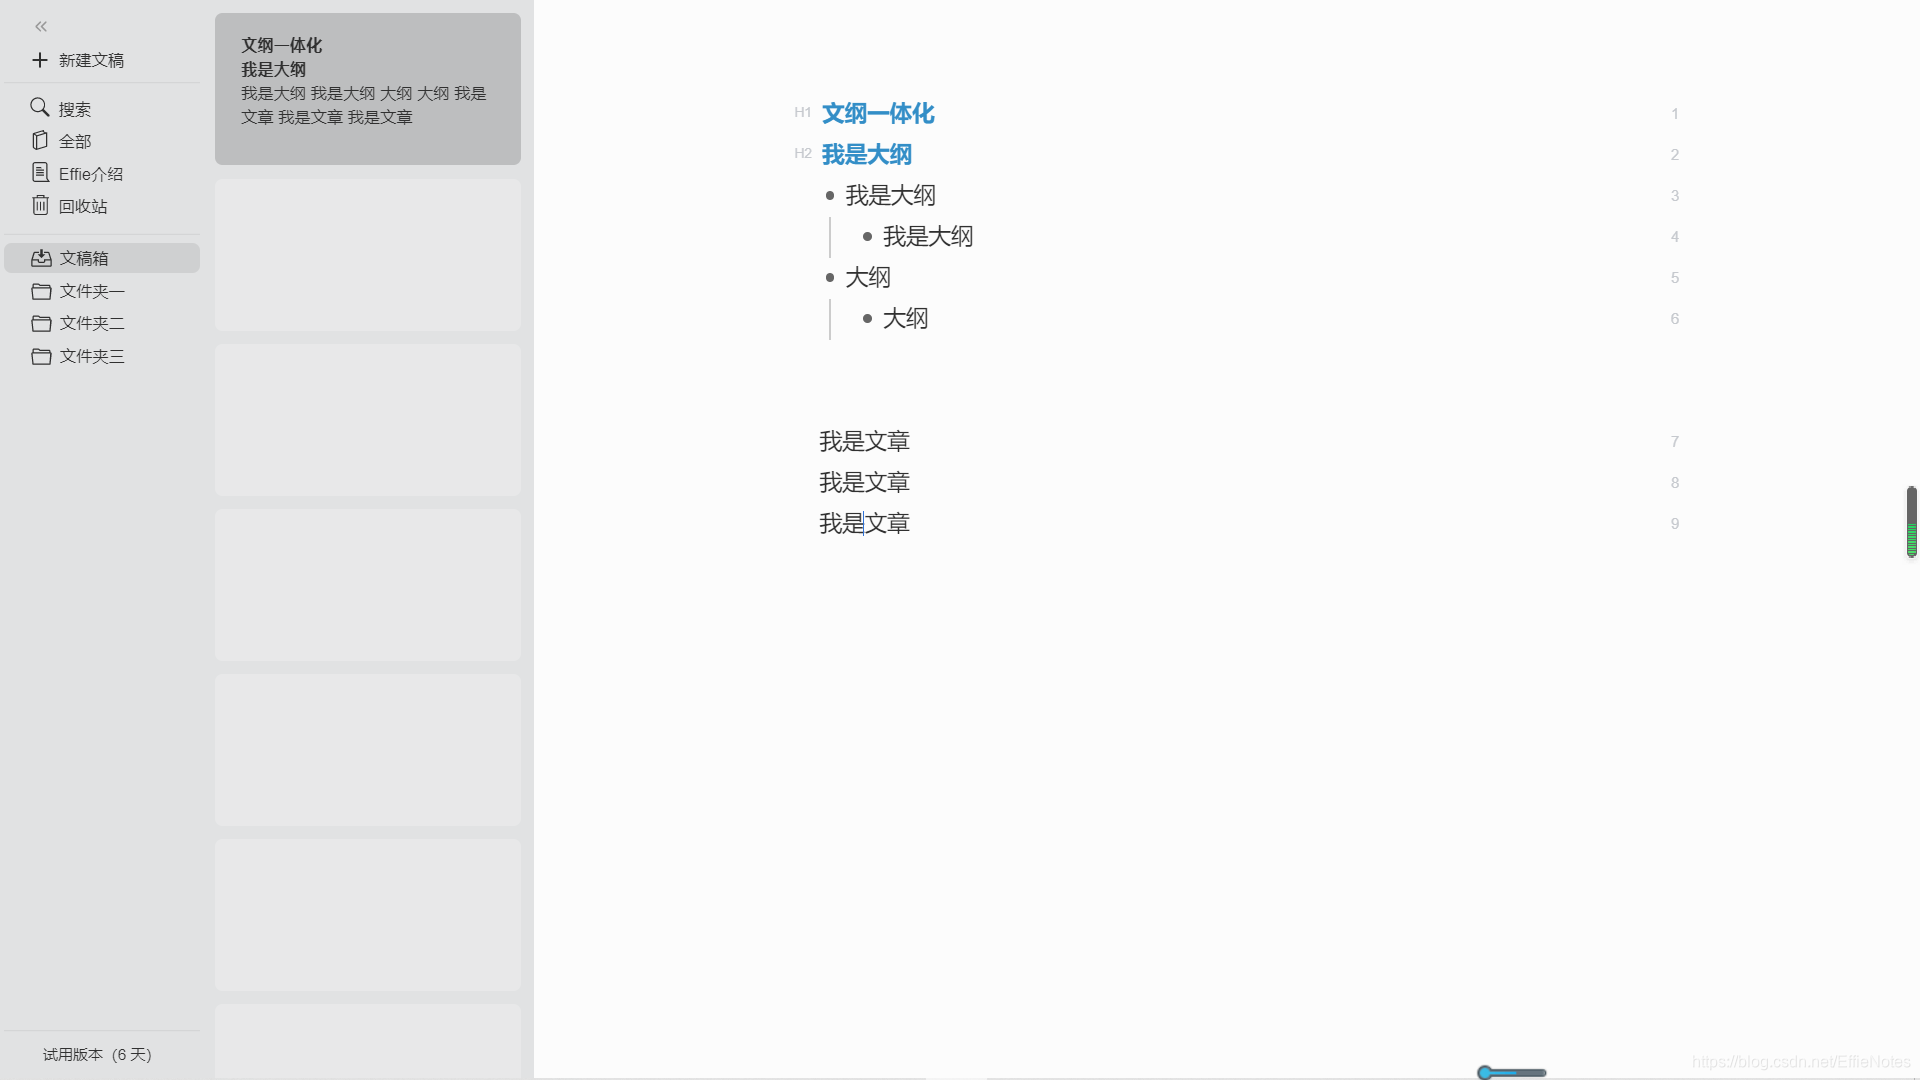Click the H2 heading marker
The image size is (1920, 1080).
click(802, 154)
